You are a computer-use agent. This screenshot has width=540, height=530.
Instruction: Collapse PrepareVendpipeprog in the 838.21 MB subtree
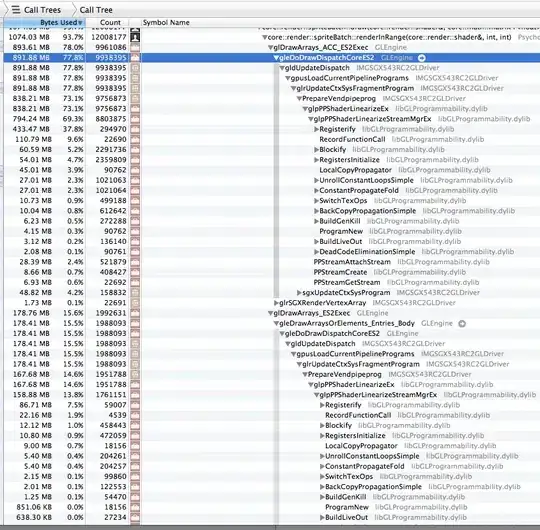click(x=299, y=98)
